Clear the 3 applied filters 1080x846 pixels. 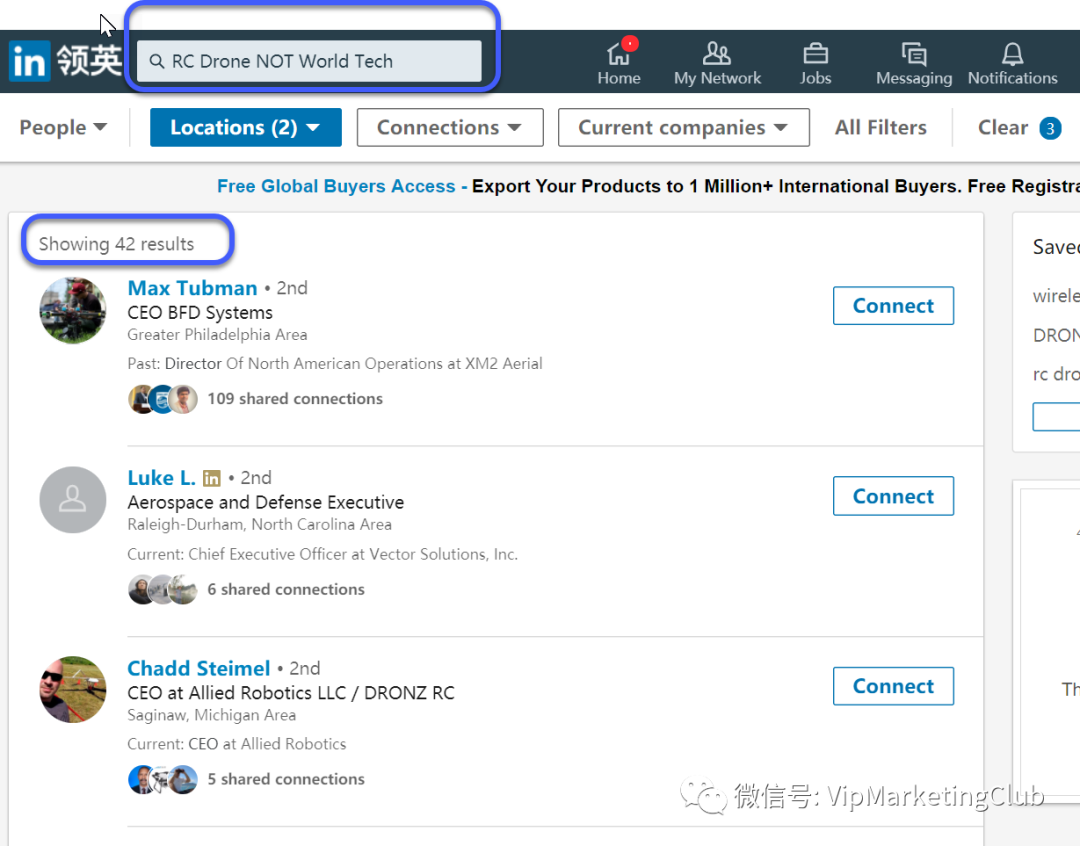point(1019,127)
